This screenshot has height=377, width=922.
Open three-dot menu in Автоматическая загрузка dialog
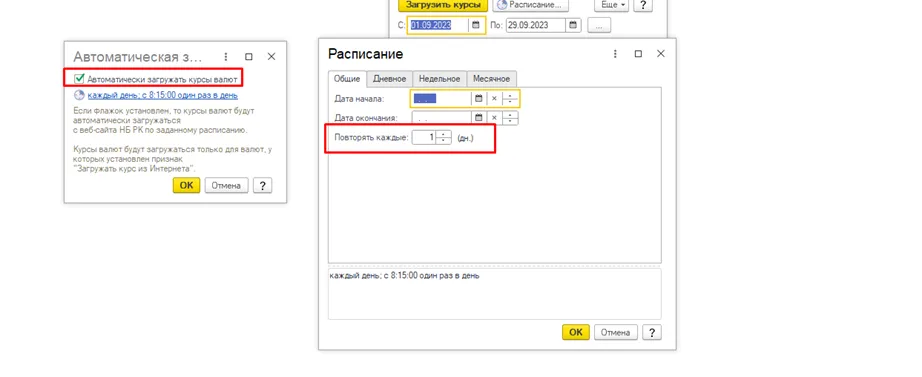pyautogui.click(x=226, y=56)
